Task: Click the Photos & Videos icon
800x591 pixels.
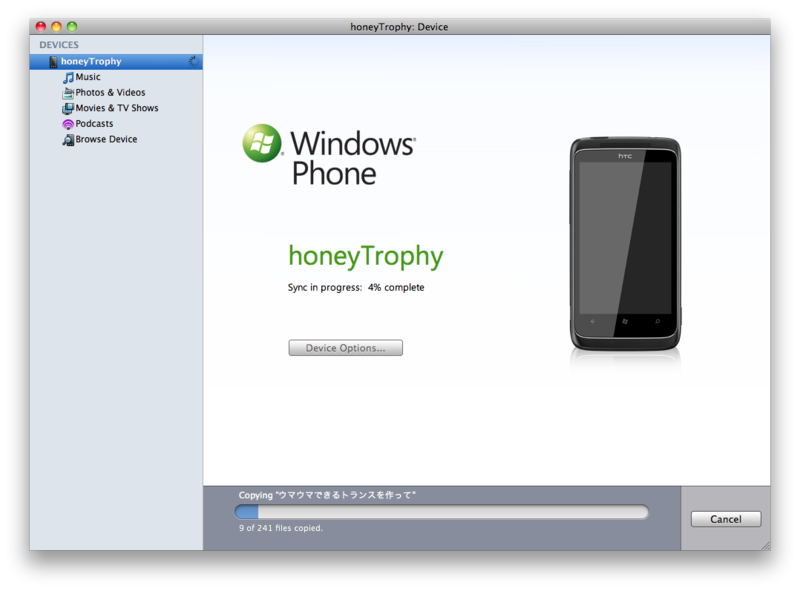Action: (68, 93)
